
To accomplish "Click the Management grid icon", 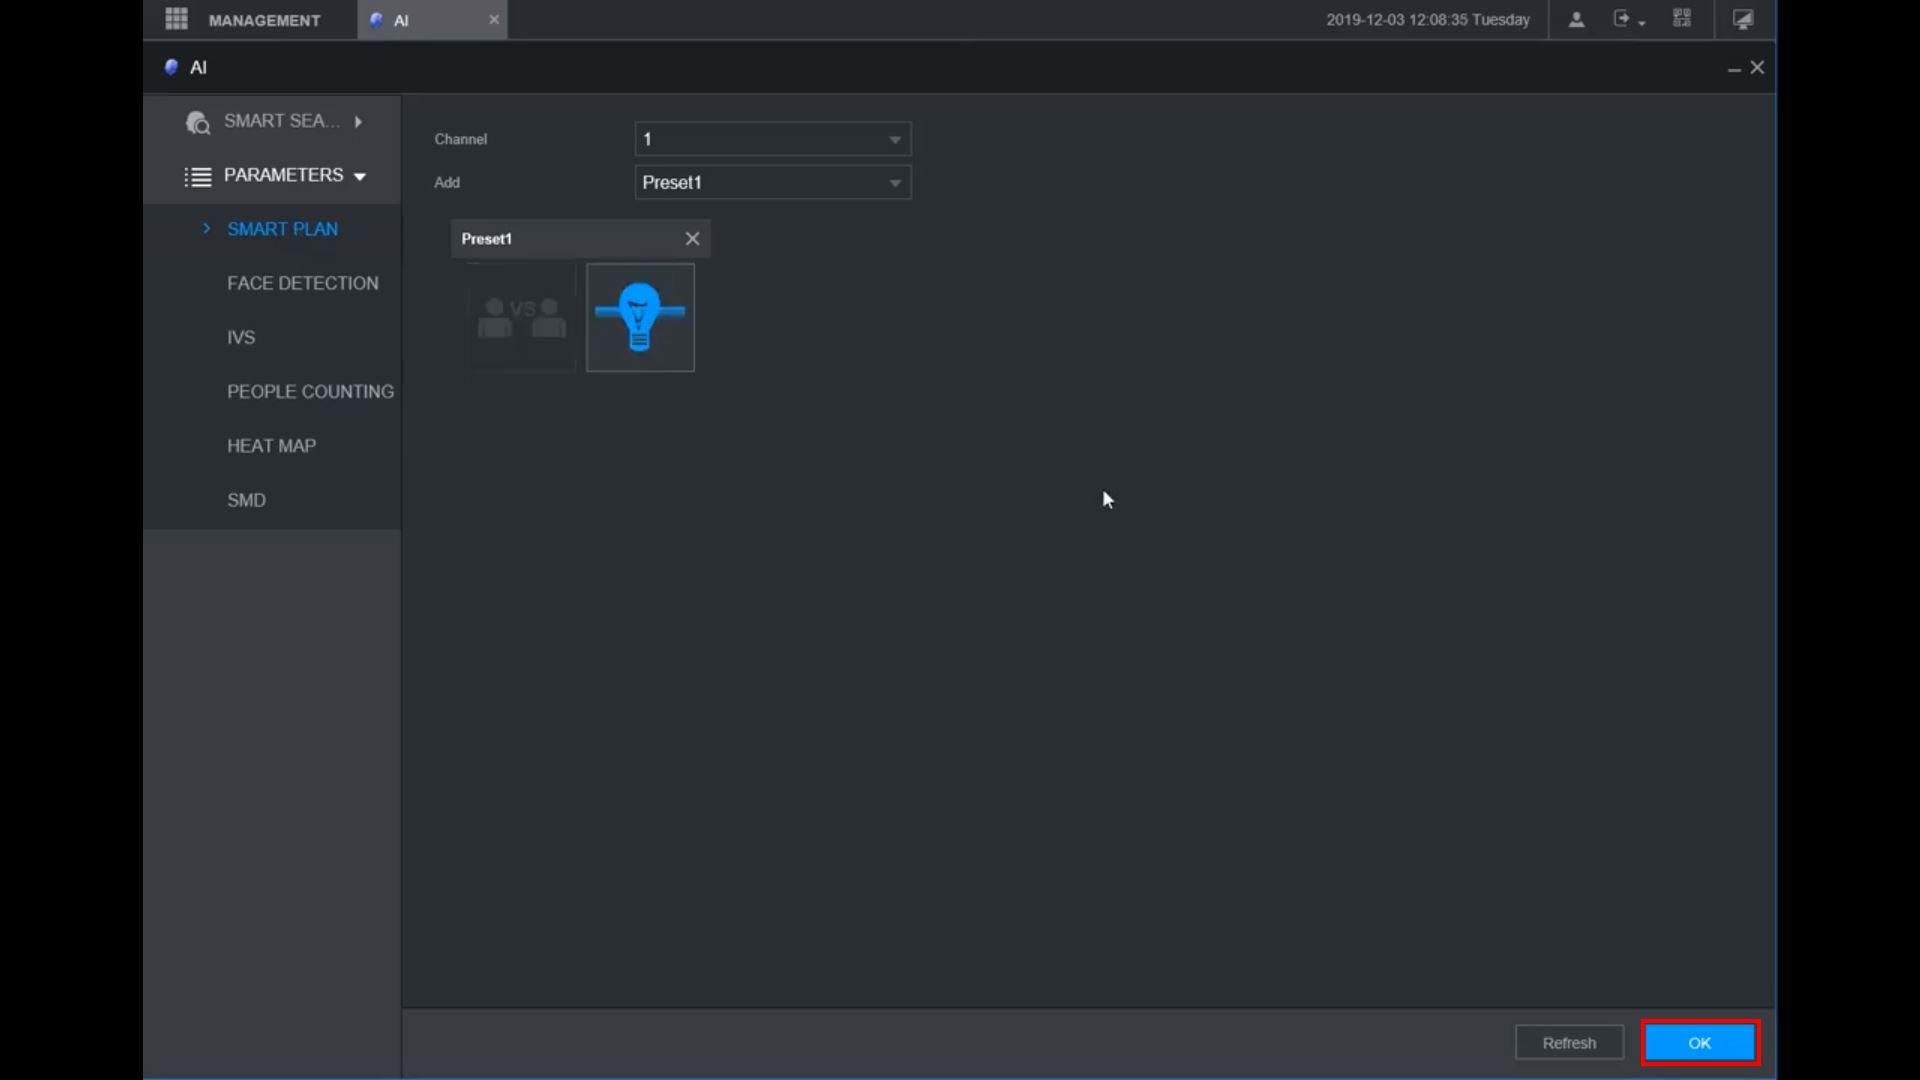I will (176, 19).
